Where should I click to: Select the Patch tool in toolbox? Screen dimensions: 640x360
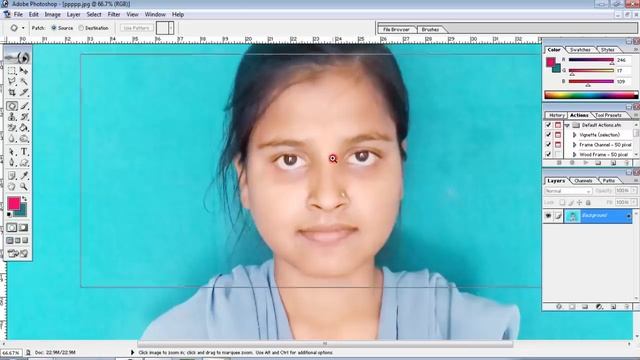(x=12, y=106)
